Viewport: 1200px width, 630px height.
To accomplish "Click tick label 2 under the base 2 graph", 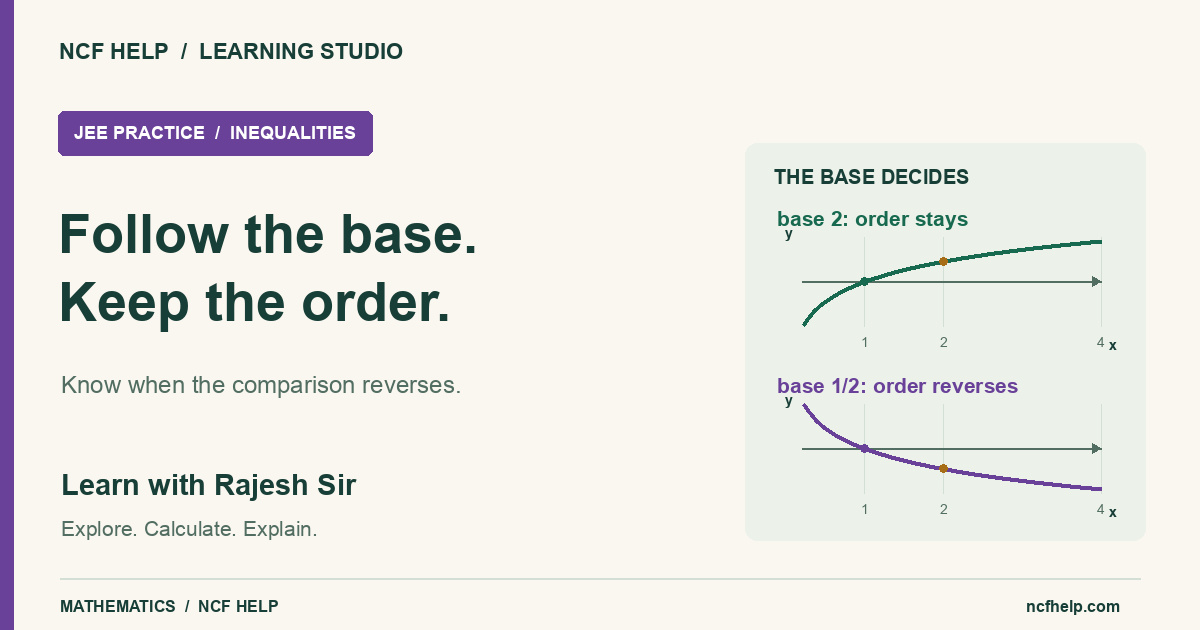I will pyautogui.click(x=943, y=342).
